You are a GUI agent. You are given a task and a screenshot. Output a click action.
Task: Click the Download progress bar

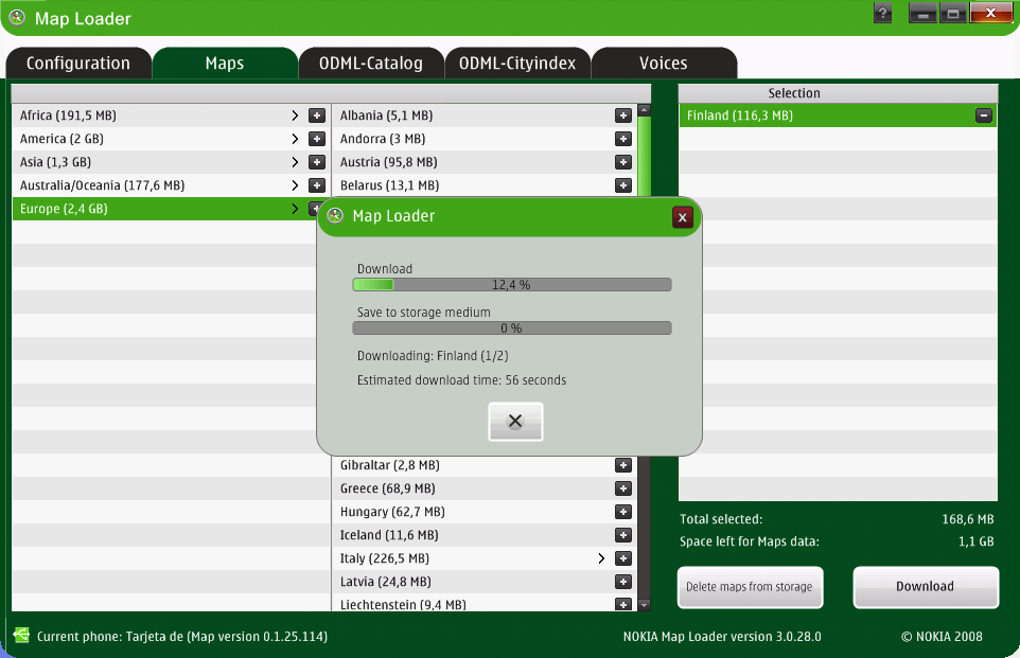(512, 285)
